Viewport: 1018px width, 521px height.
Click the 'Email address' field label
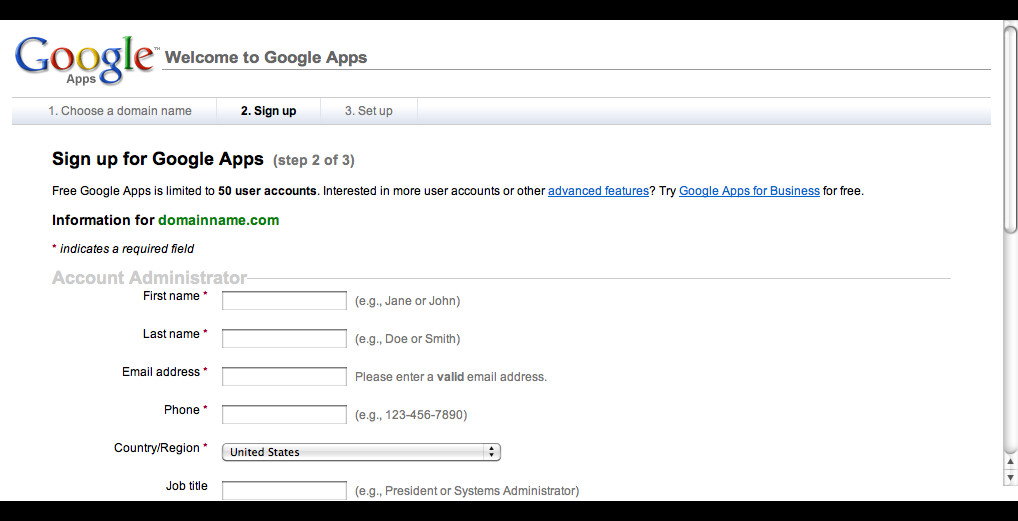[x=161, y=372]
